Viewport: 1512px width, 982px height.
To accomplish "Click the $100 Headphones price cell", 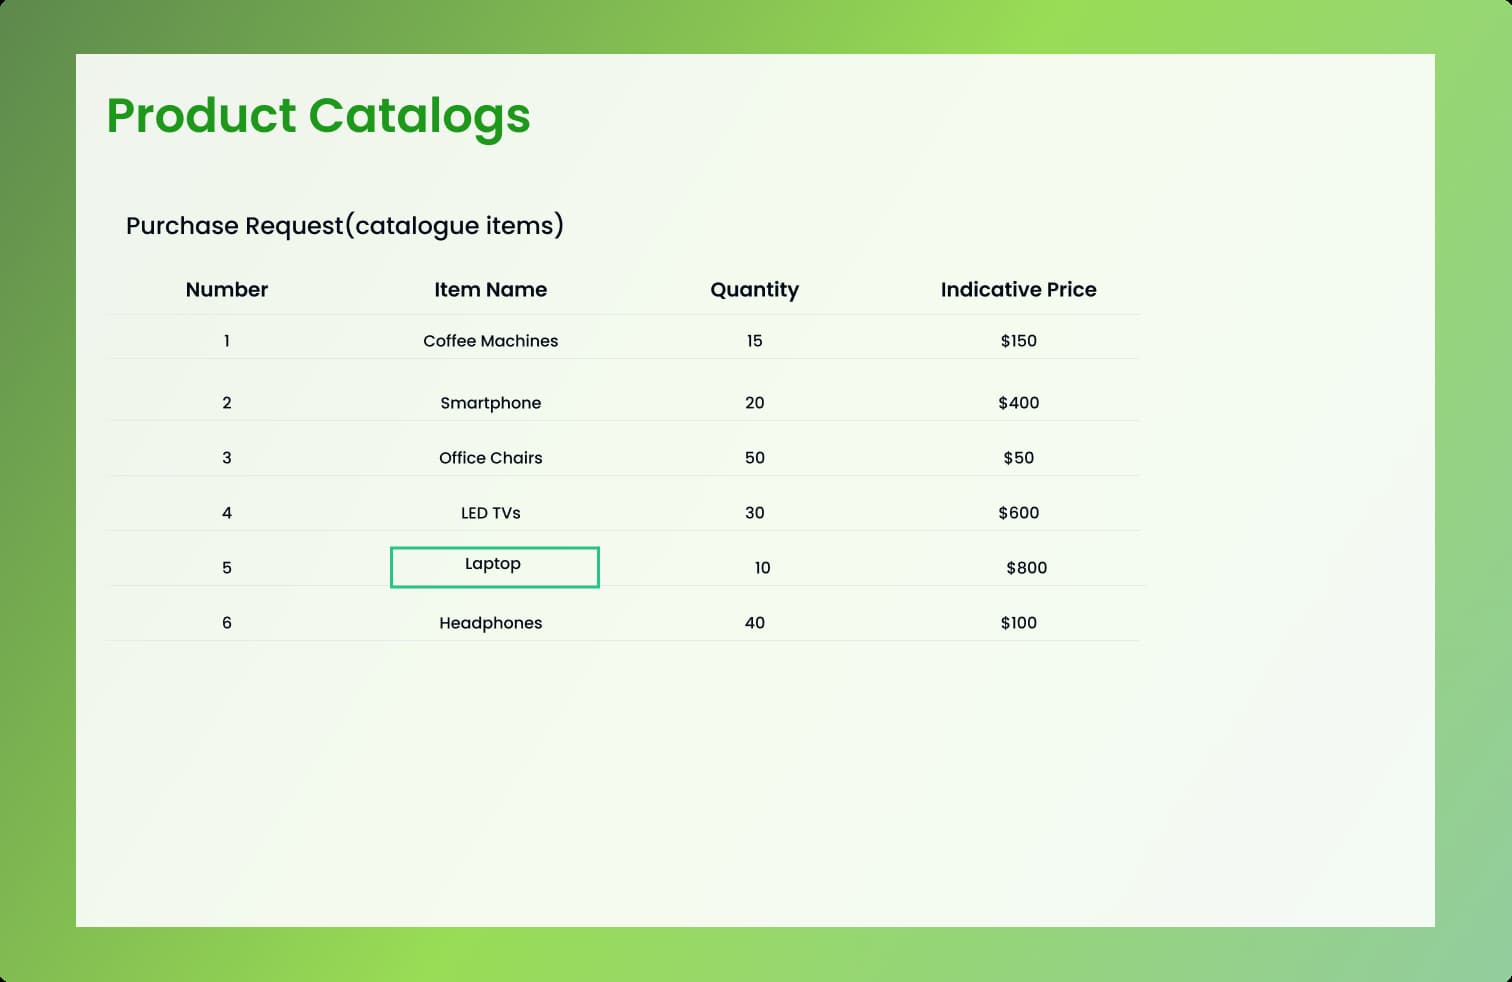I will click(x=1018, y=623).
